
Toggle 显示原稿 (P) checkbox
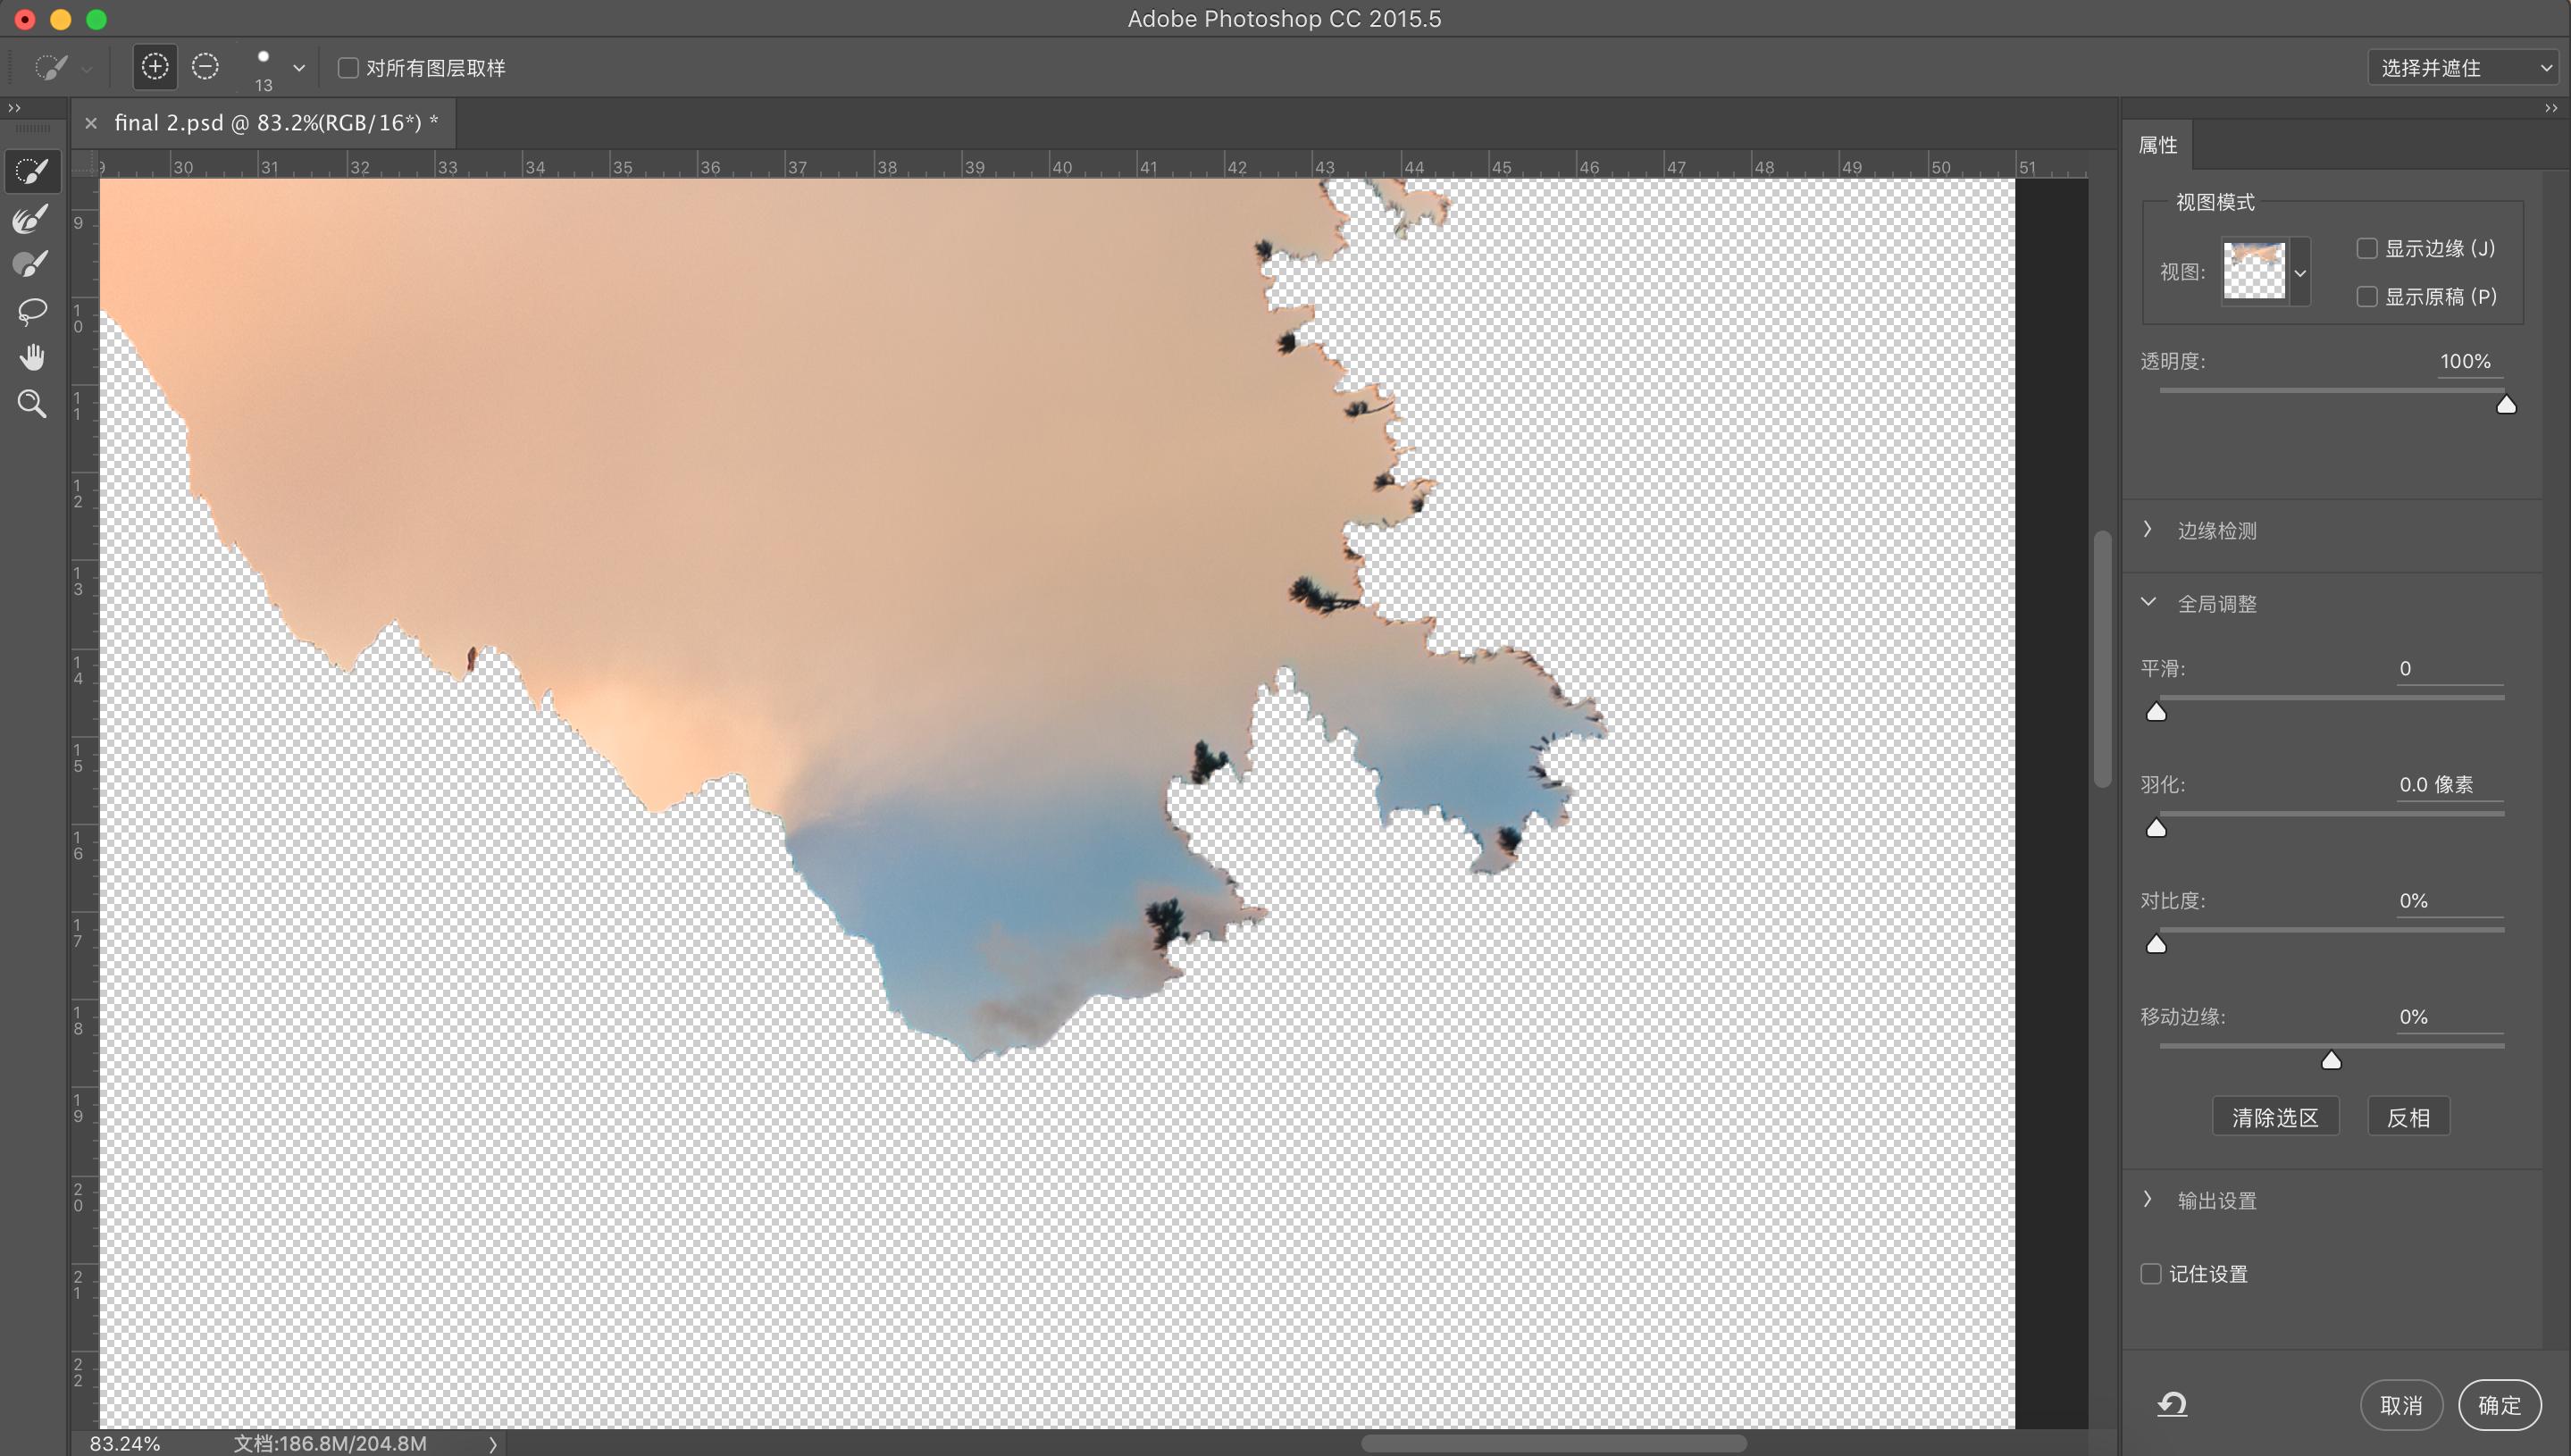coord(2366,297)
